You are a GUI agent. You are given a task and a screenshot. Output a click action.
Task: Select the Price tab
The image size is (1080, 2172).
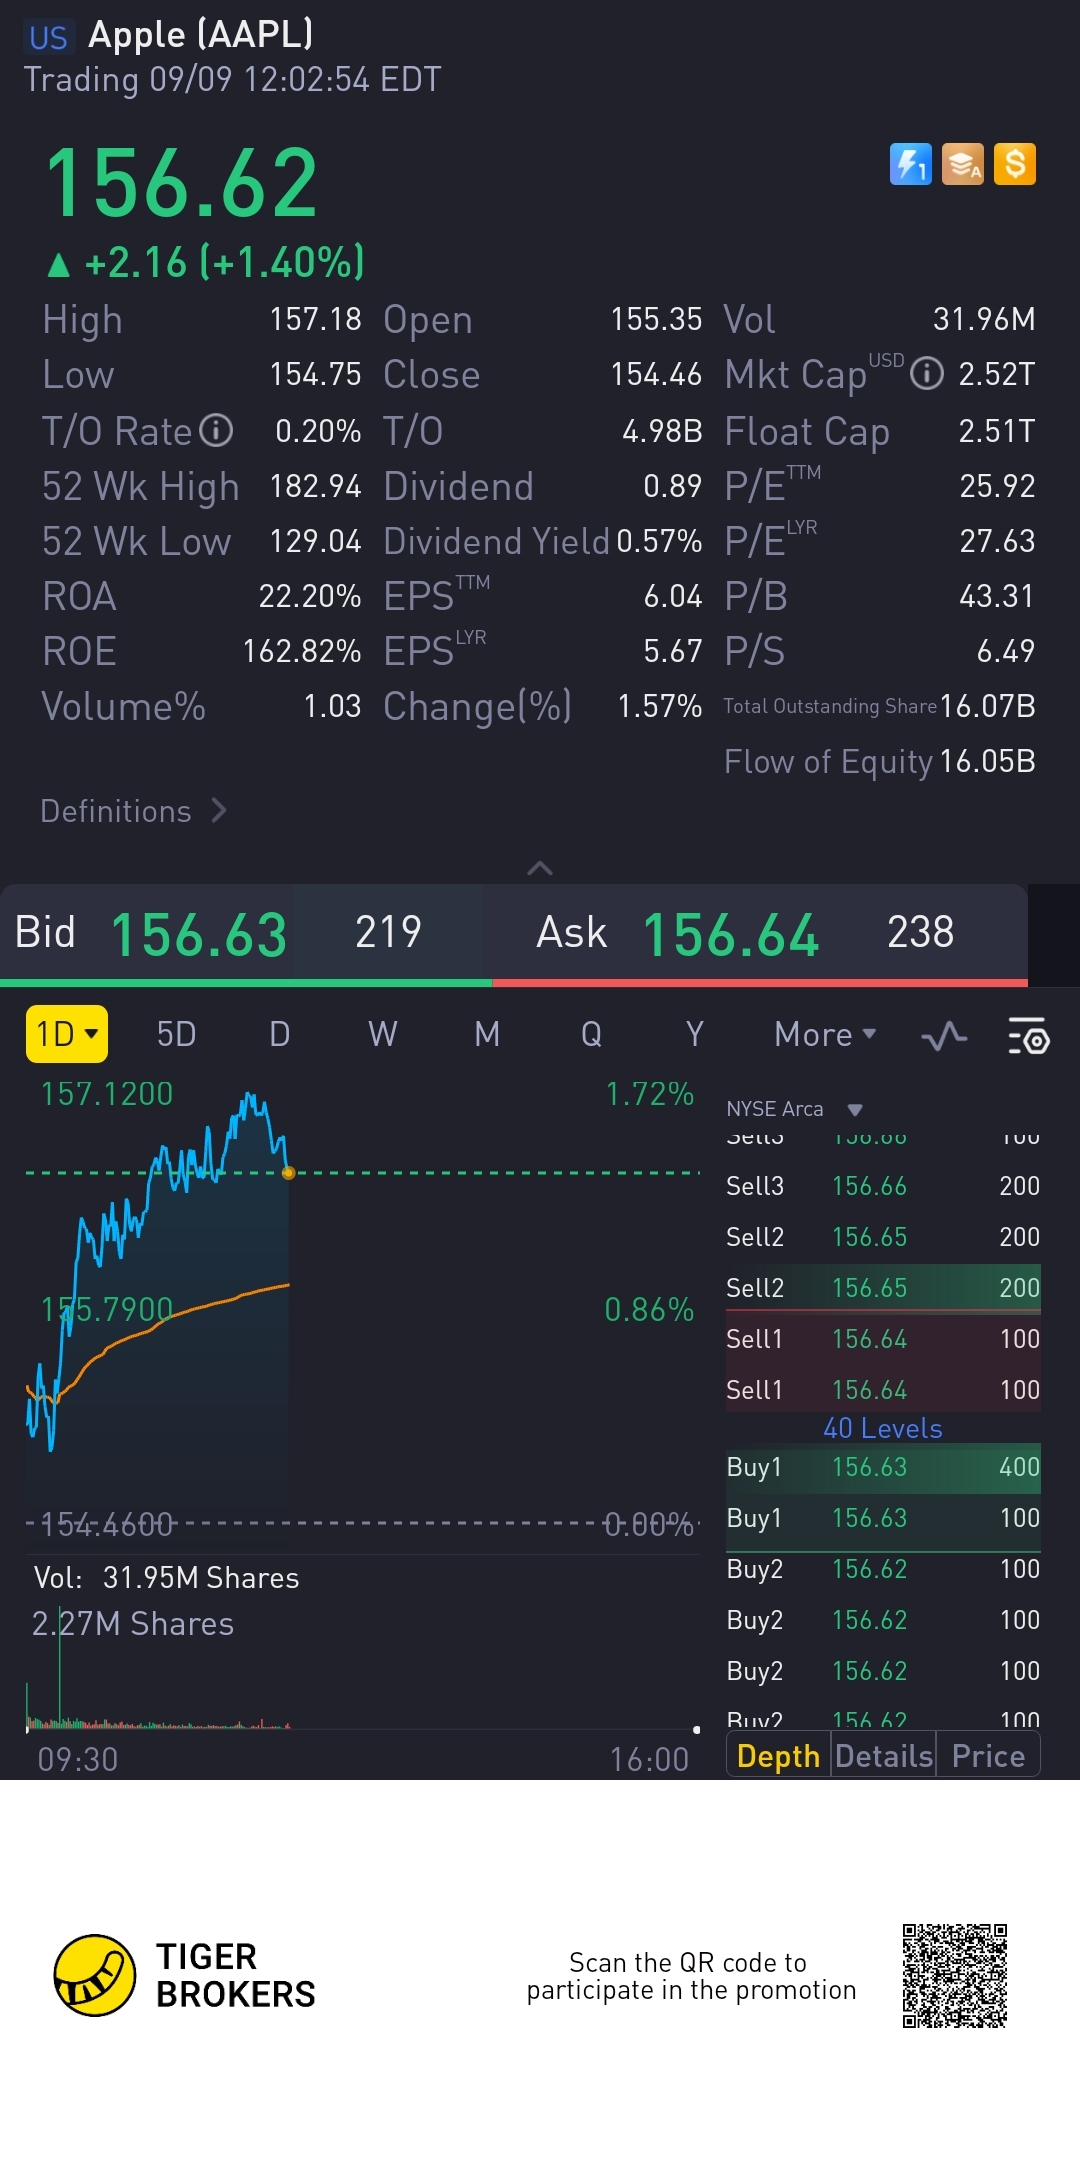(x=988, y=1756)
